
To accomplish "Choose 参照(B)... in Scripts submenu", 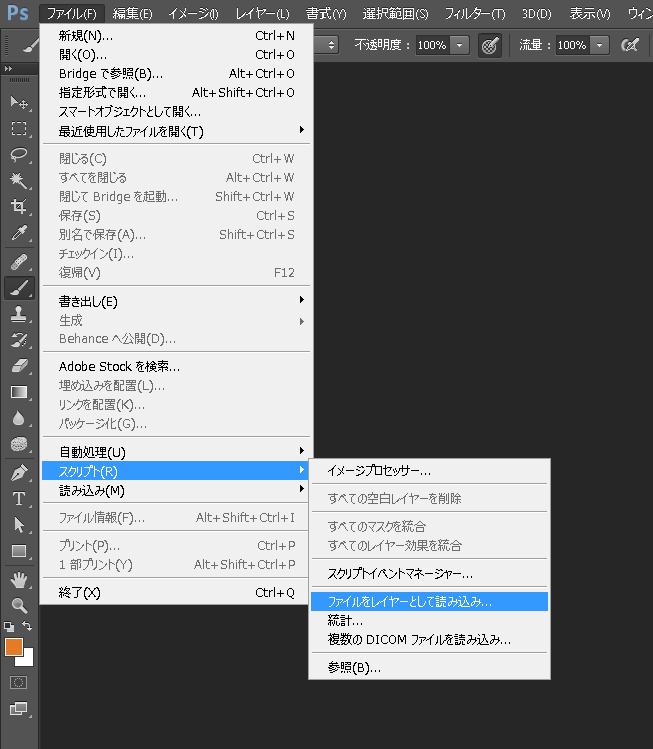I will coord(429,668).
